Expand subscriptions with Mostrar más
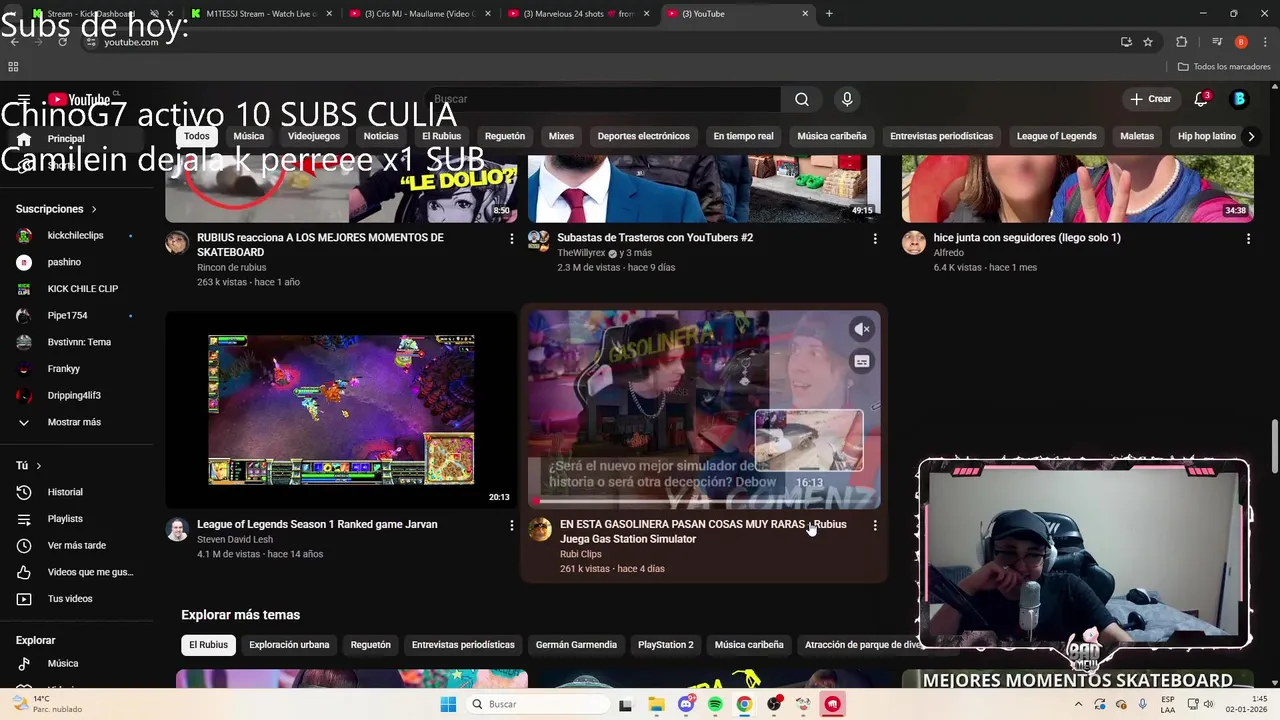 (x=74, y=422)
